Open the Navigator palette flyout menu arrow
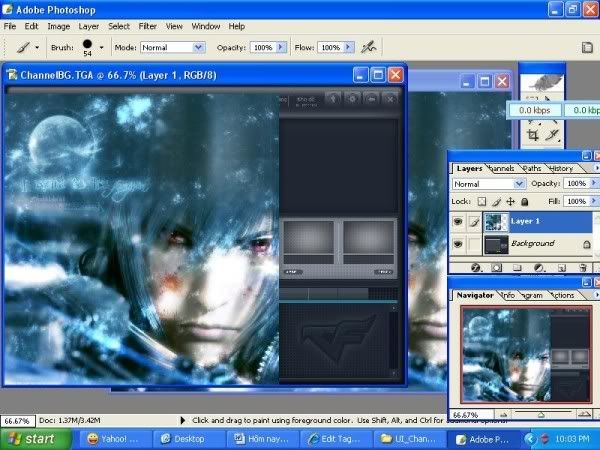This screenshot has width=600, height=450. 596,295
